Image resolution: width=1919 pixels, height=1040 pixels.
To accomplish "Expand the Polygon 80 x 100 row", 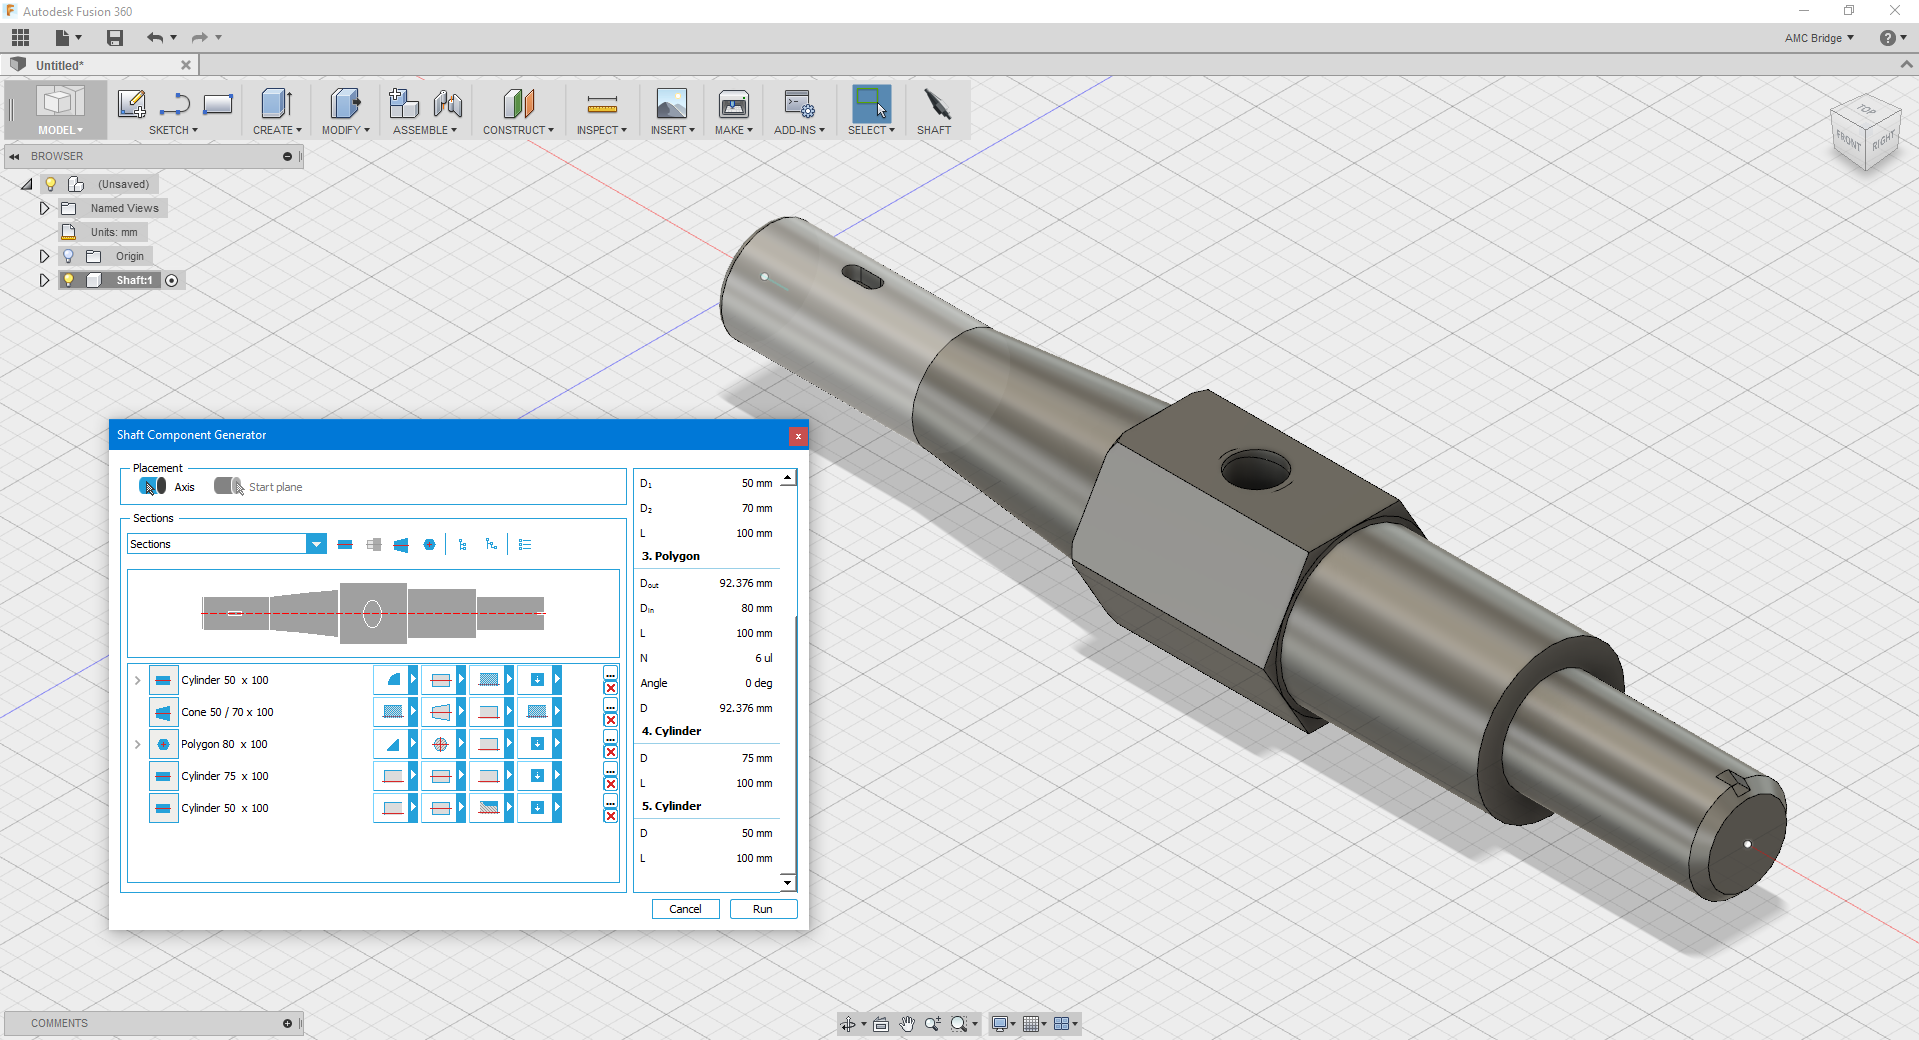I will [x=137, y=744].
